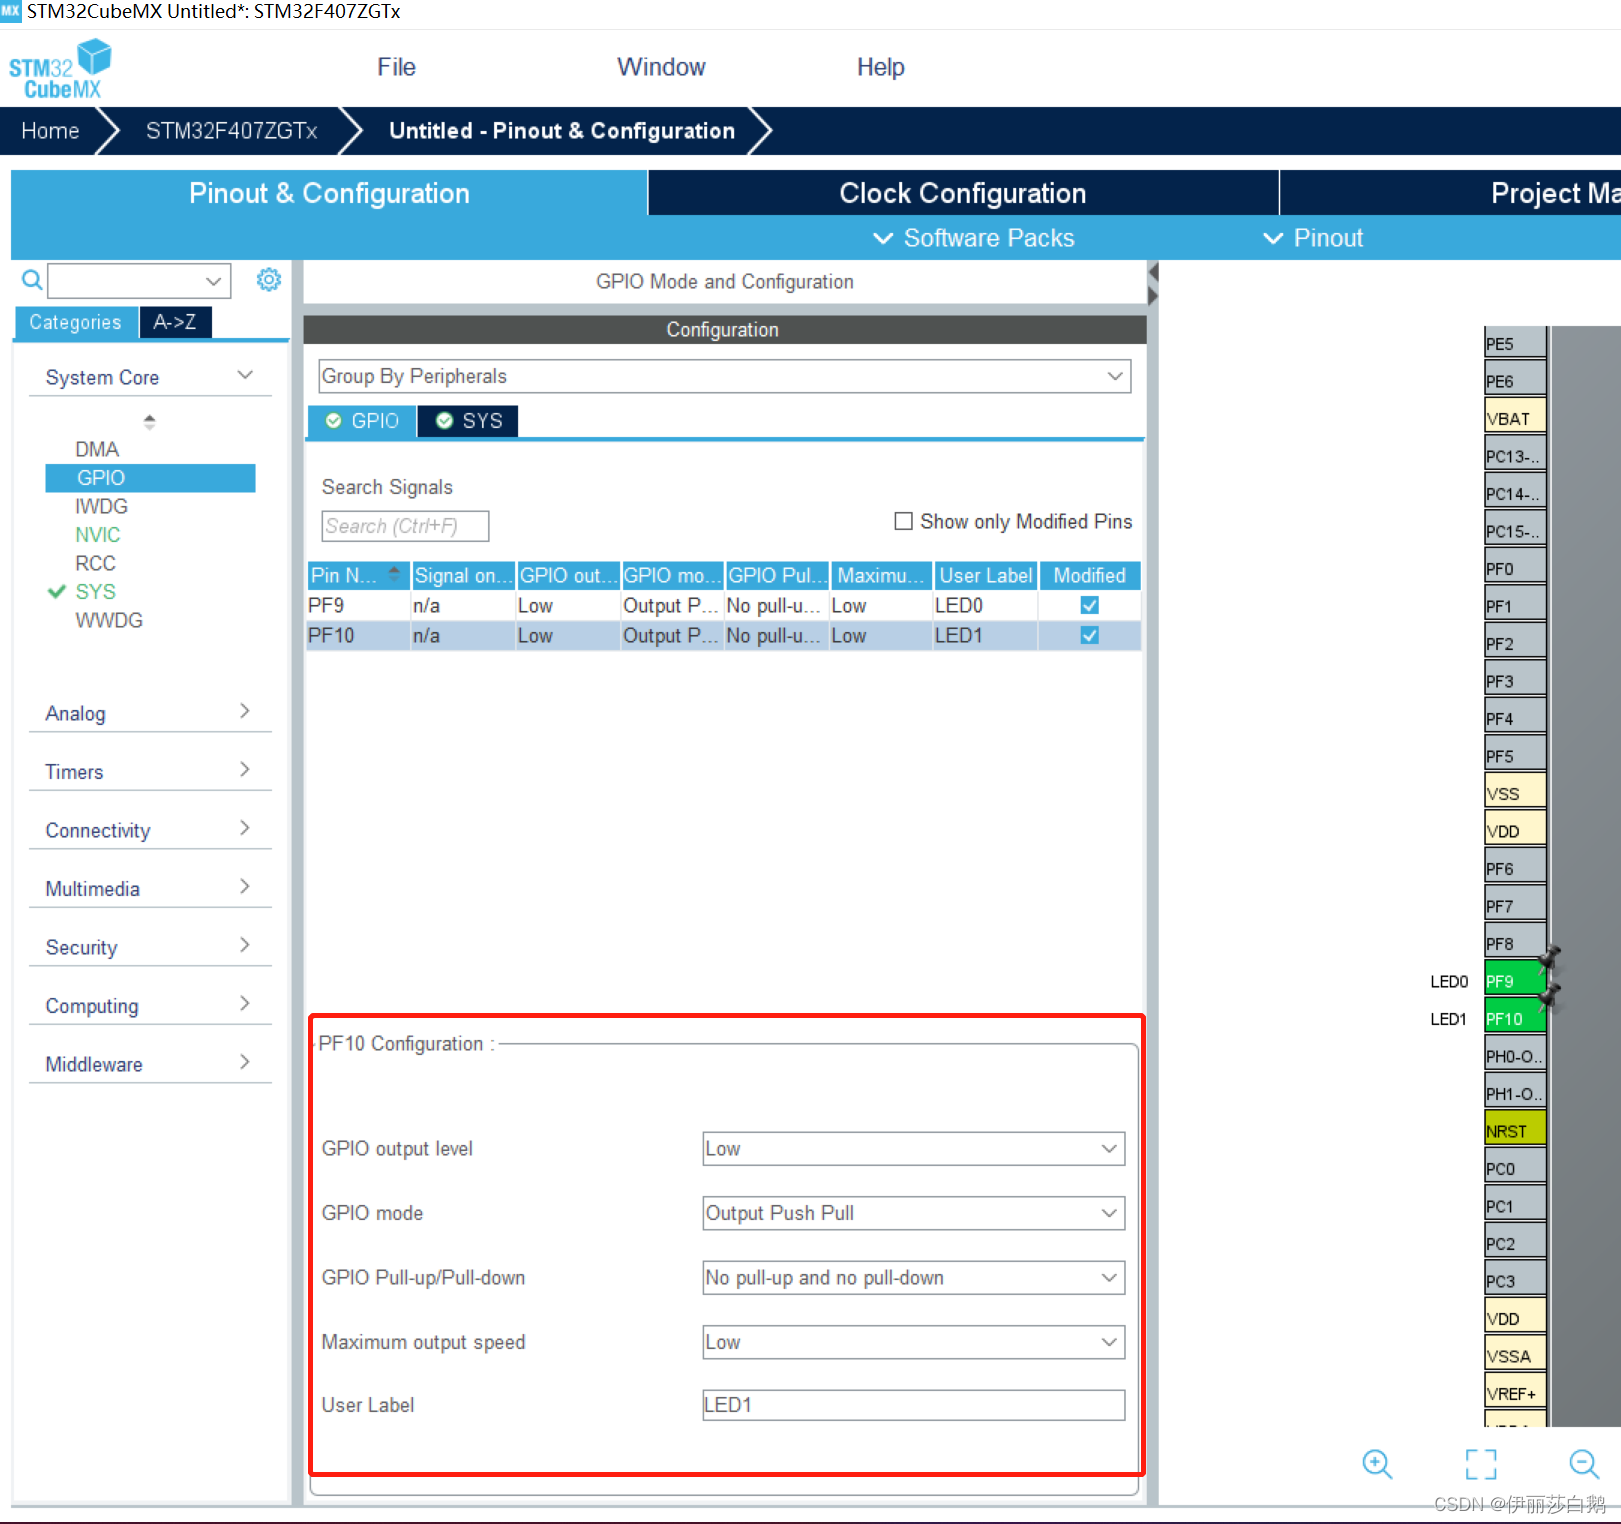Open the Group By Peripherals dropdown
This screenshot has width=1621, height=1524.
(724, 376)
